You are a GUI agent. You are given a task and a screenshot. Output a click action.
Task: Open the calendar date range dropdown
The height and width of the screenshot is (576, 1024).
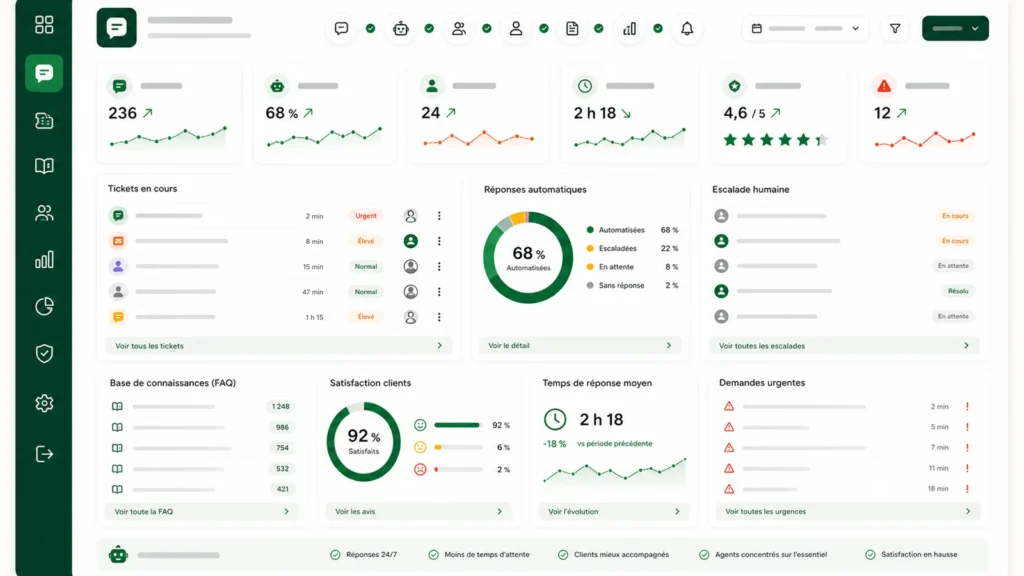pos(805,29)
